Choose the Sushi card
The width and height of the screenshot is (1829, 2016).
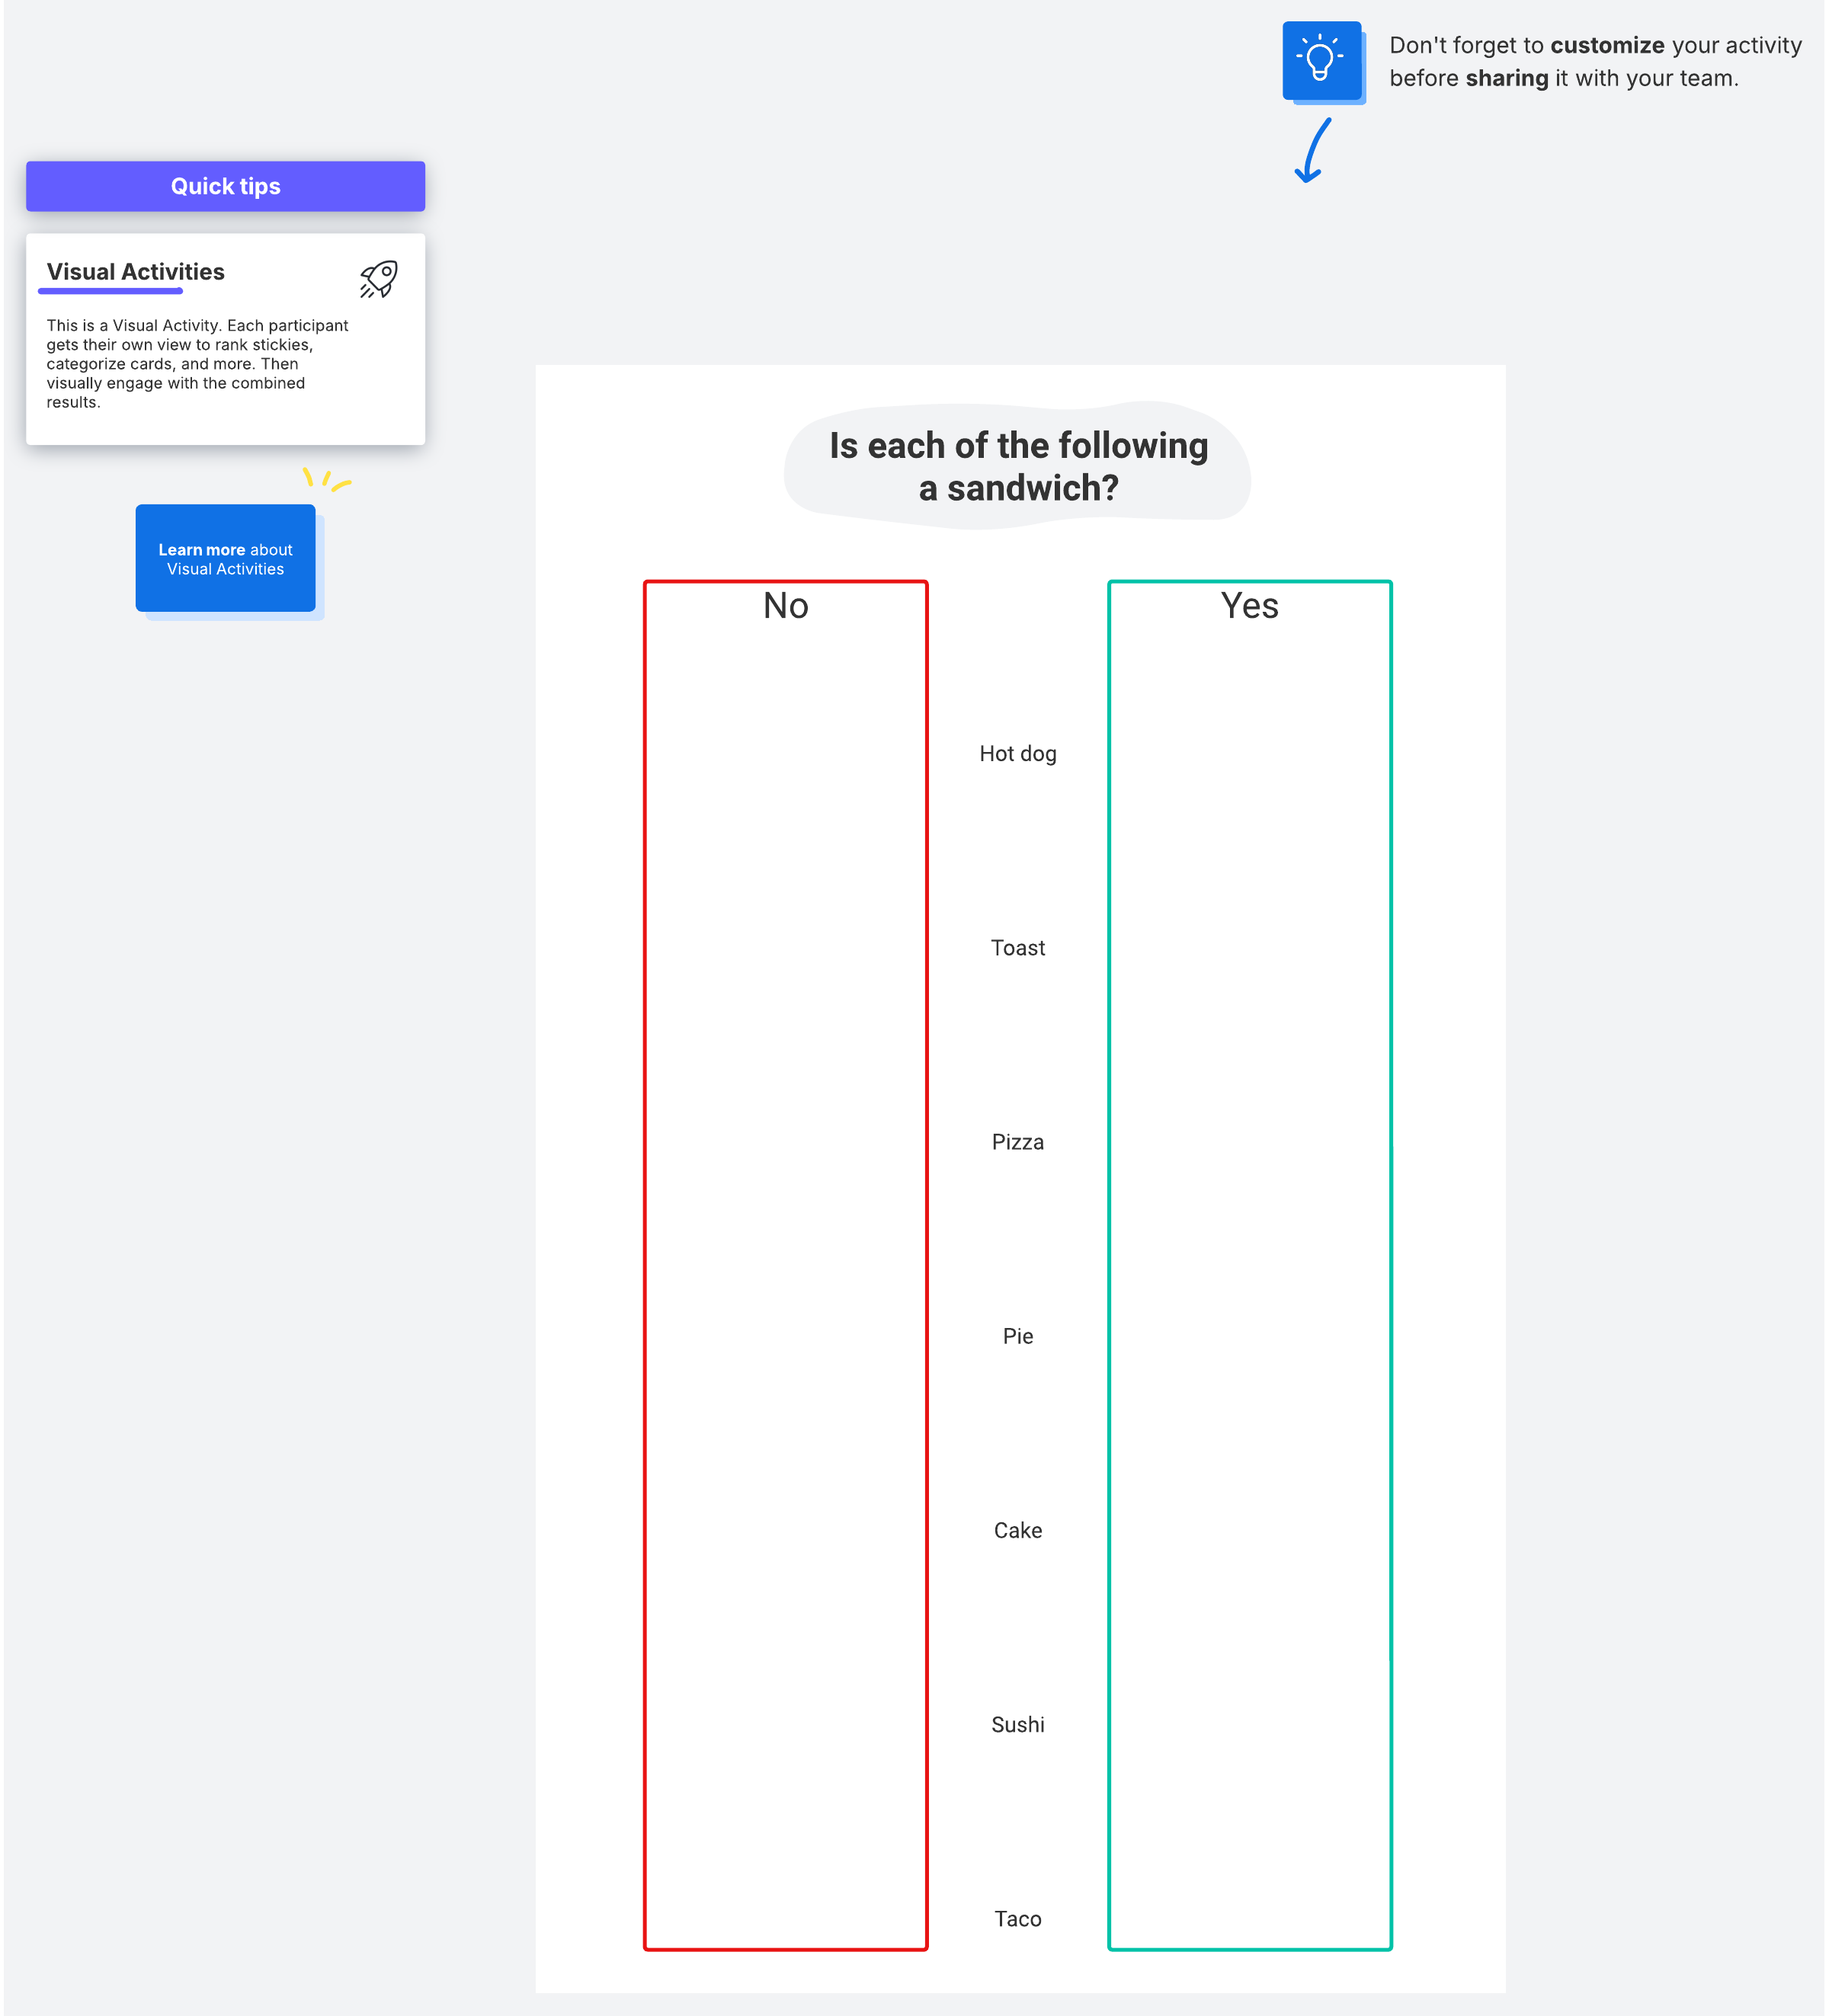1017,1724
